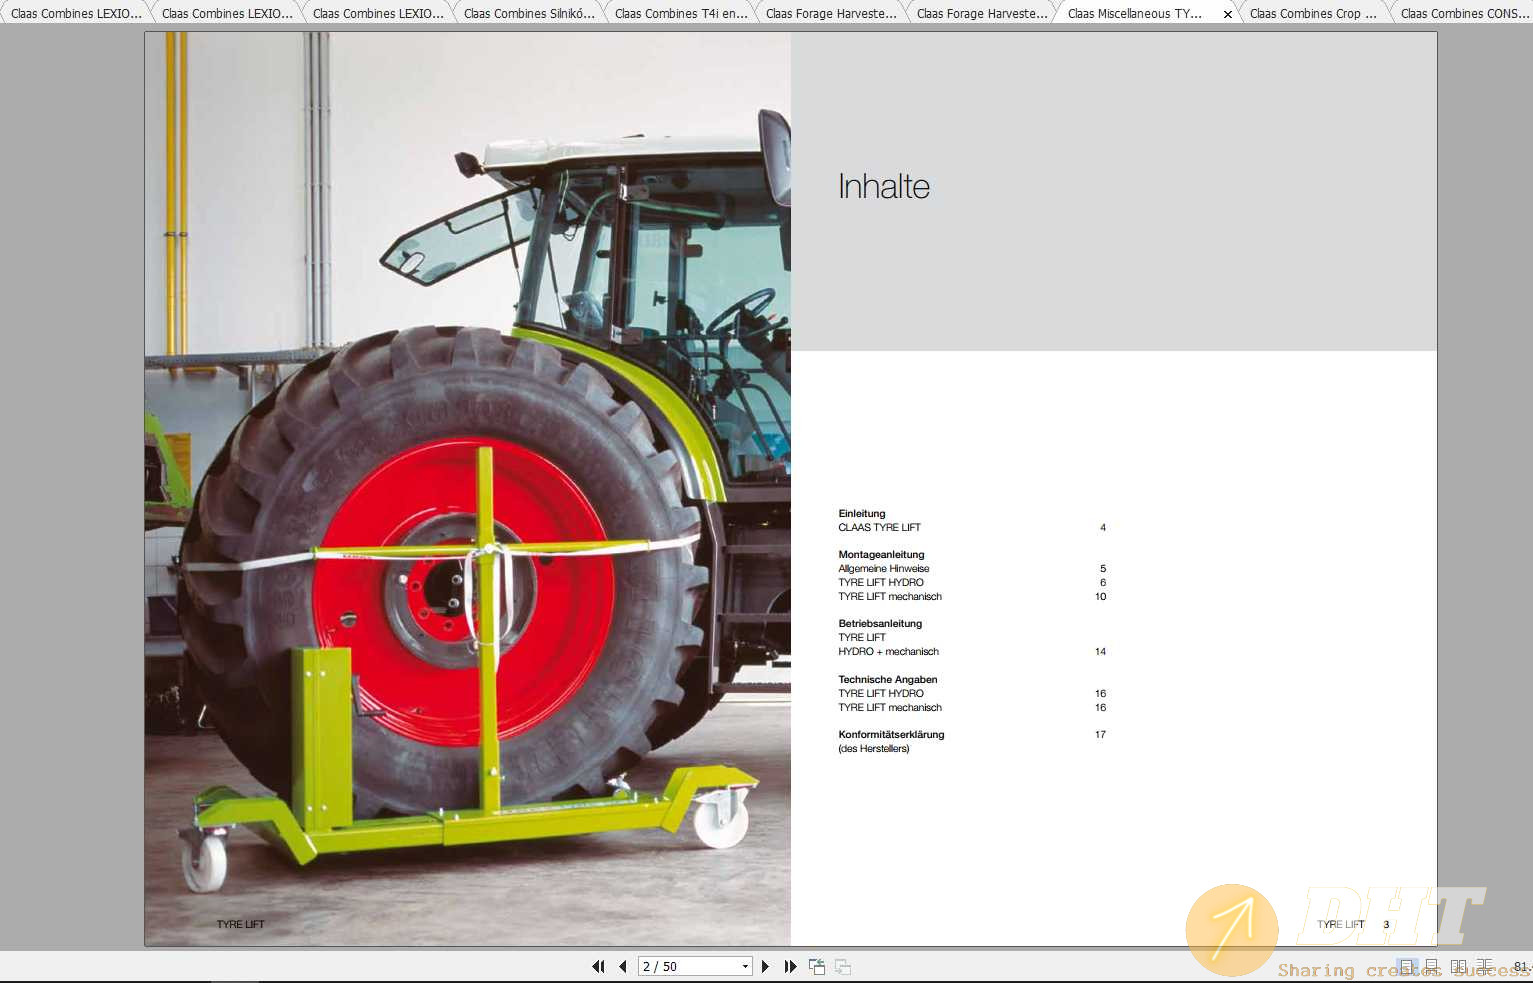Screen dimensions: 1533x983
Task: Select two-page facing layout icon
Action: (1458, 967)
